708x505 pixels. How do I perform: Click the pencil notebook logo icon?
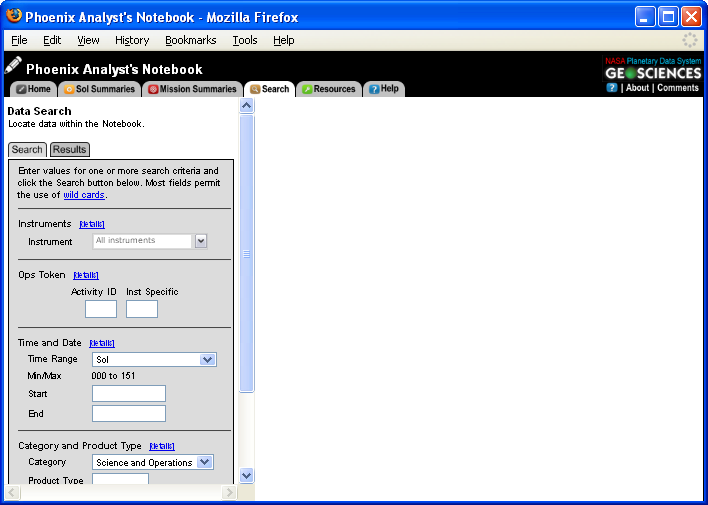13,66
